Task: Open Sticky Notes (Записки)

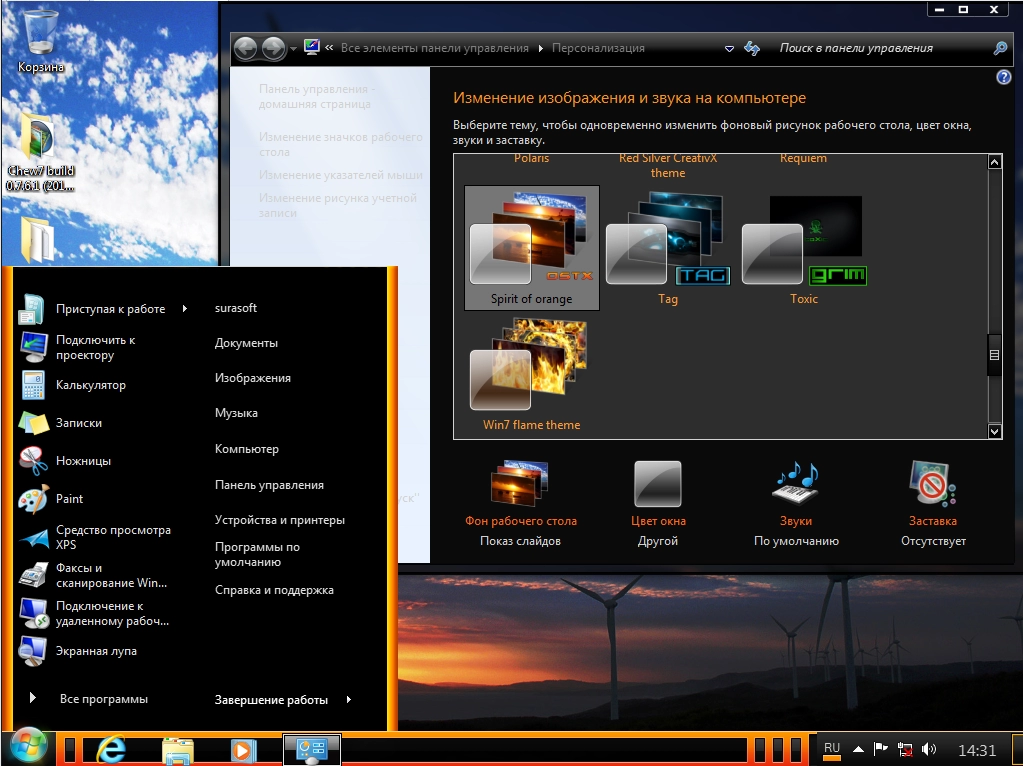Action: 78,423
